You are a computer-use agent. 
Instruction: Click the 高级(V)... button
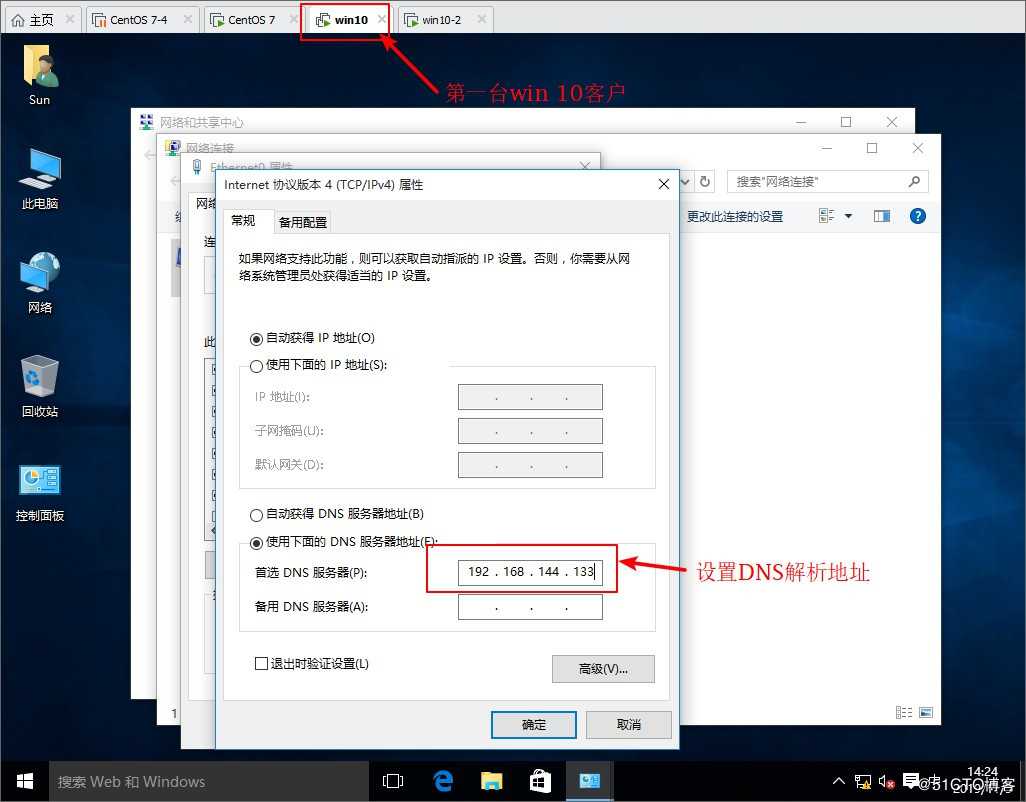pos(603,669)
